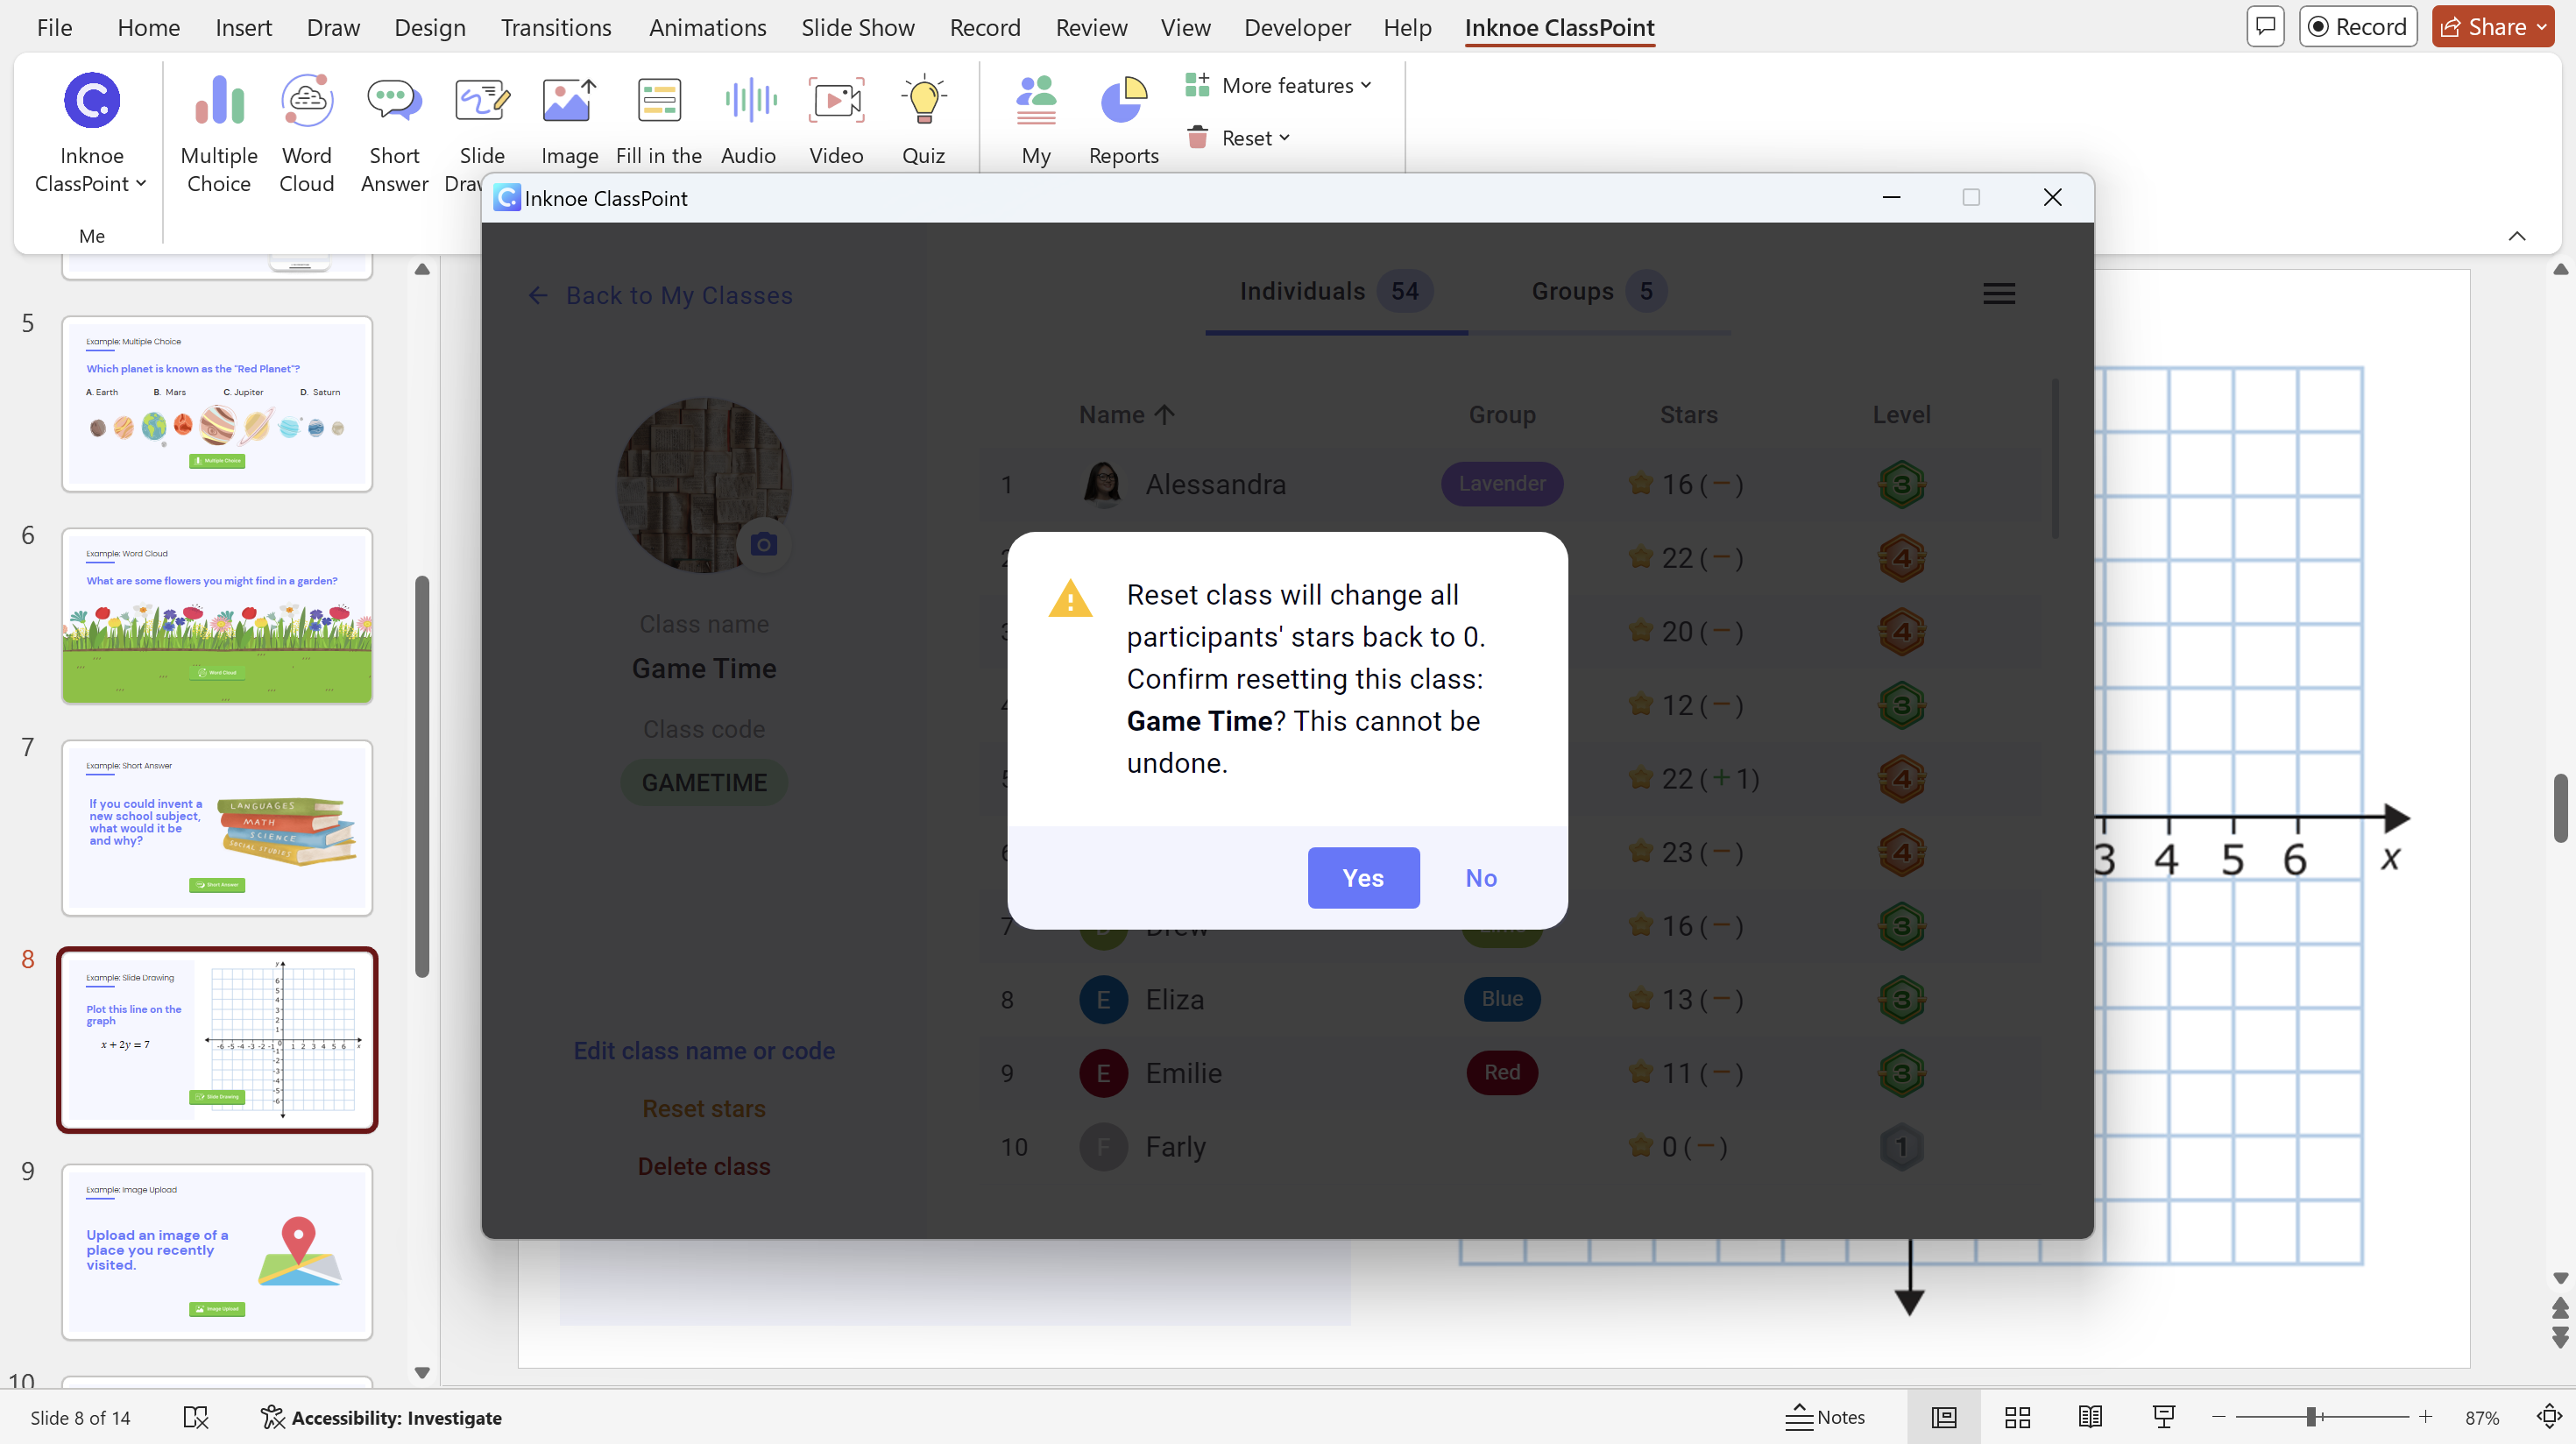Click Emilie's Red group tag

[x=1502, y=1072]
